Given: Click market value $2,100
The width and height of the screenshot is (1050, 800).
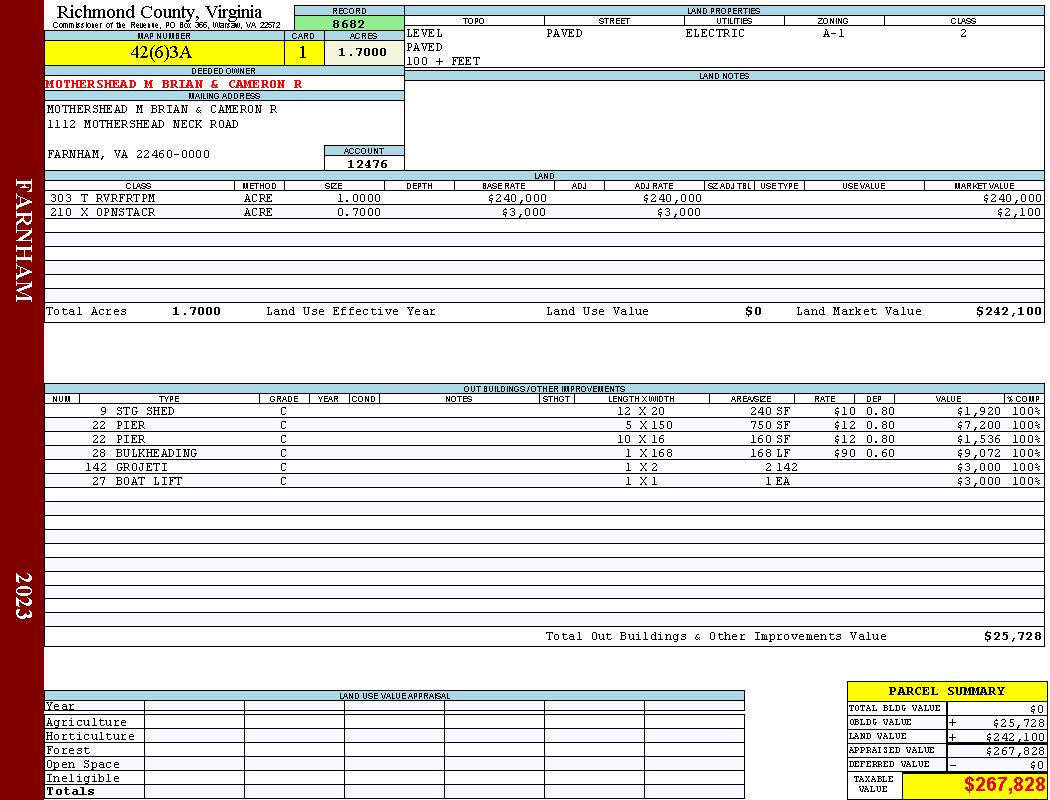Looking at the screenshot, I should 1019,212.
